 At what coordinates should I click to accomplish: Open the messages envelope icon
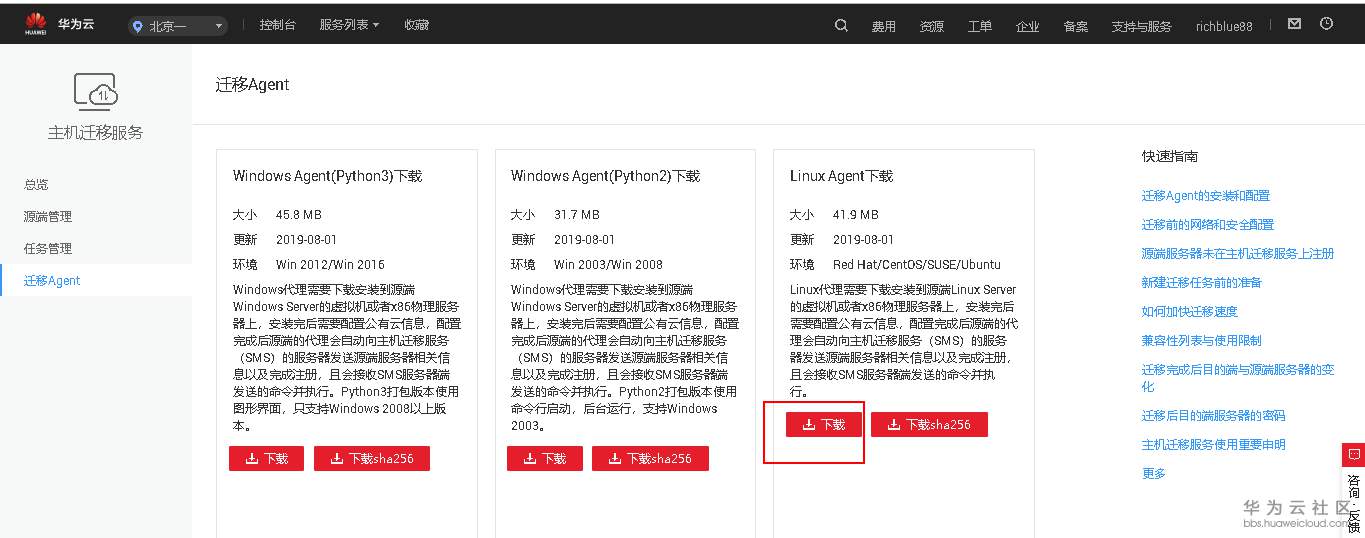pos(1294,24)
